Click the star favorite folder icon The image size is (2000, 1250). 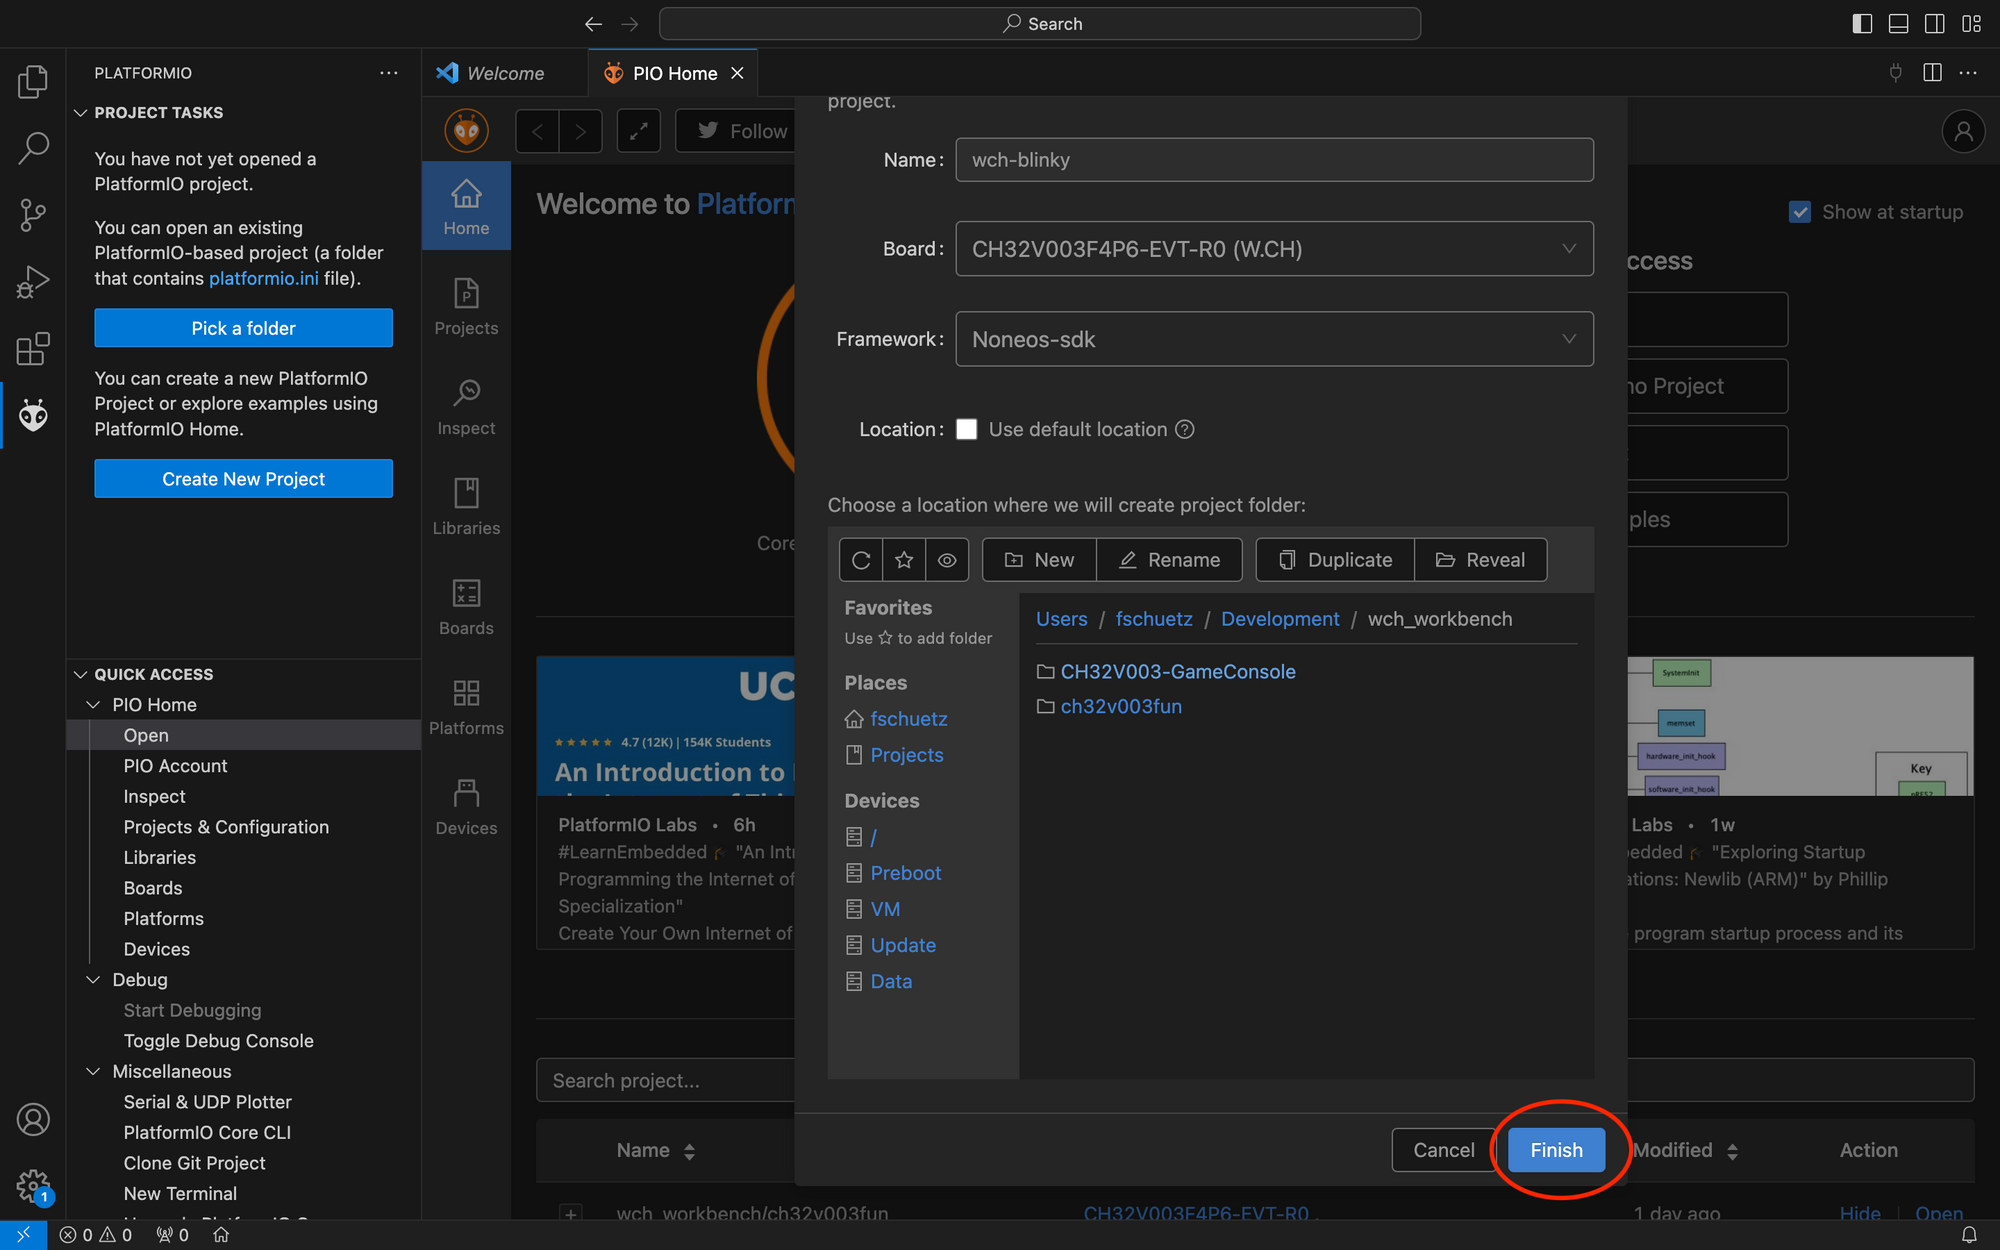point(904,560)
